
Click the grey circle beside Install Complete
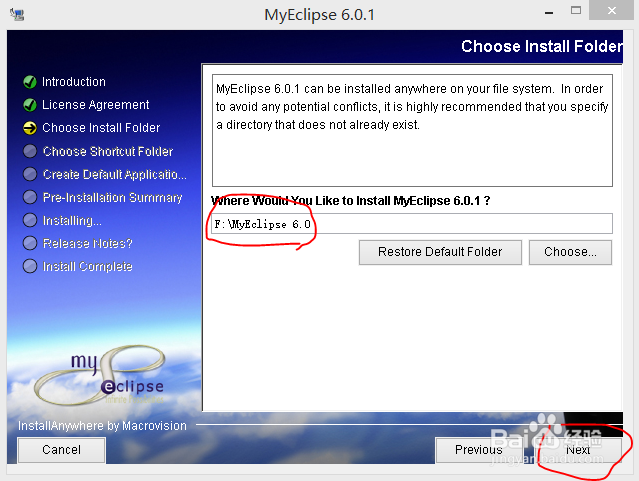pyautogui.click(x=30, y=266)
